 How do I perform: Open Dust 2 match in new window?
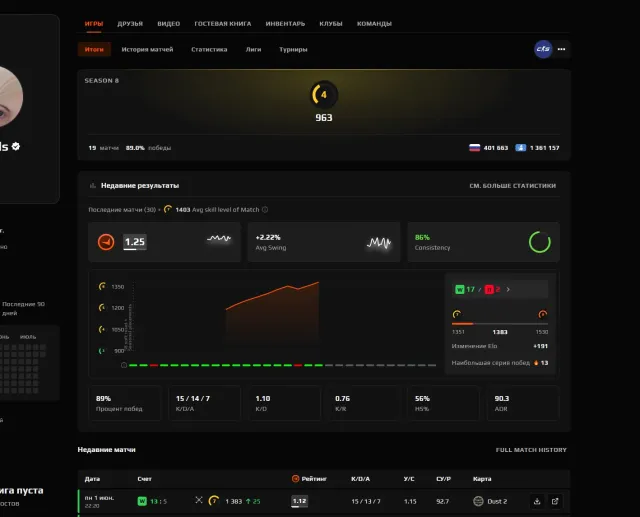555,501
